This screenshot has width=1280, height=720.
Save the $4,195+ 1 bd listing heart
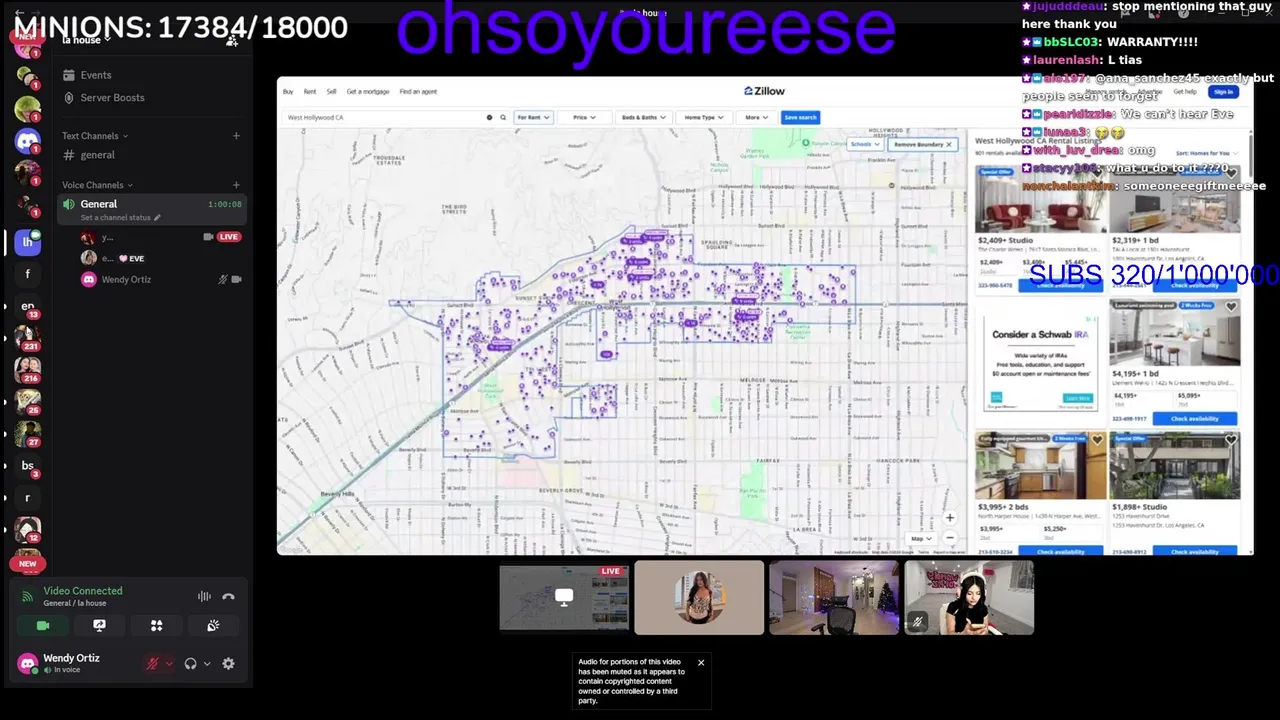coord(1231,307)
